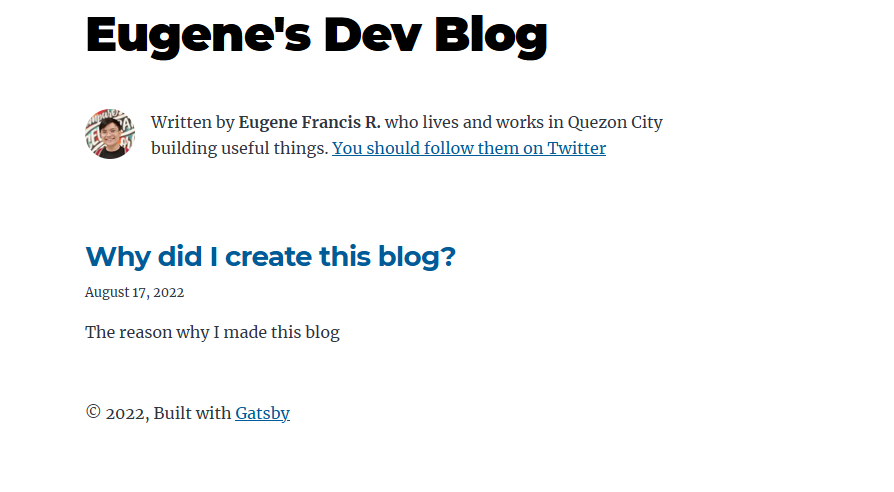Click the © 2022 copyright symbol text
Image resolution: width=894 pixels, height=492 pixels.
(117, 413)
